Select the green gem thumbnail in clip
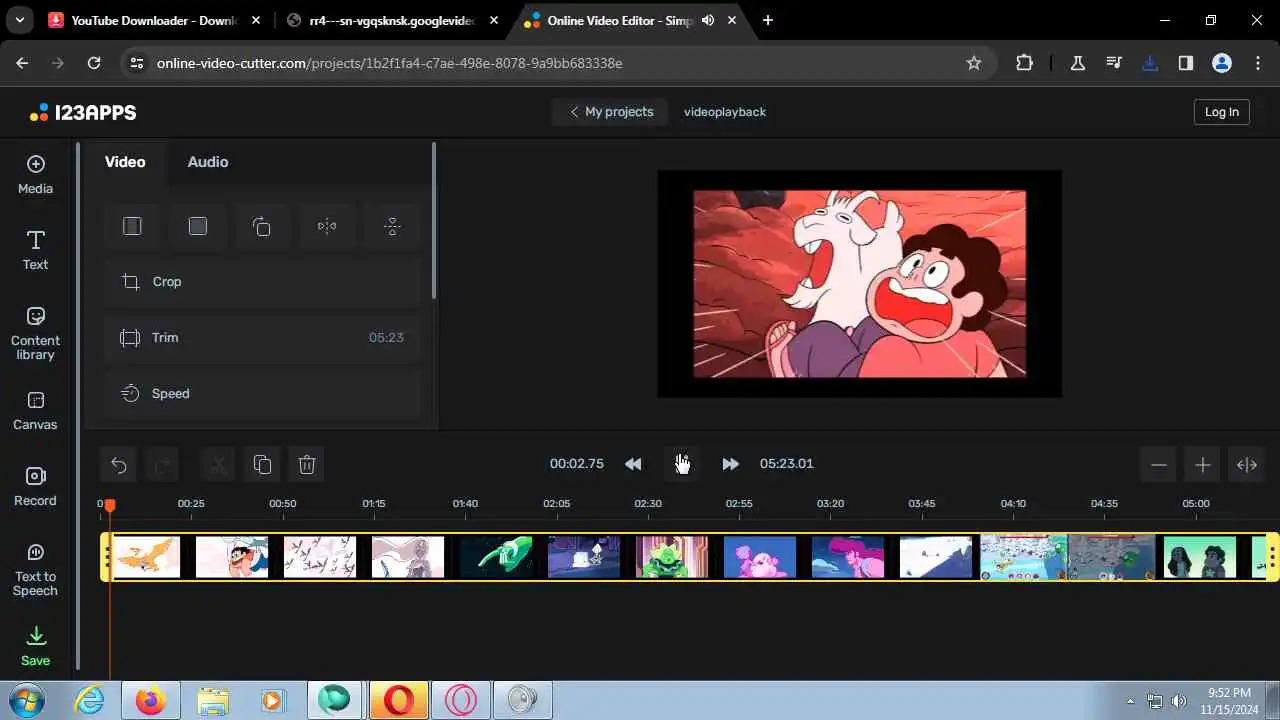 coord(672,557)
